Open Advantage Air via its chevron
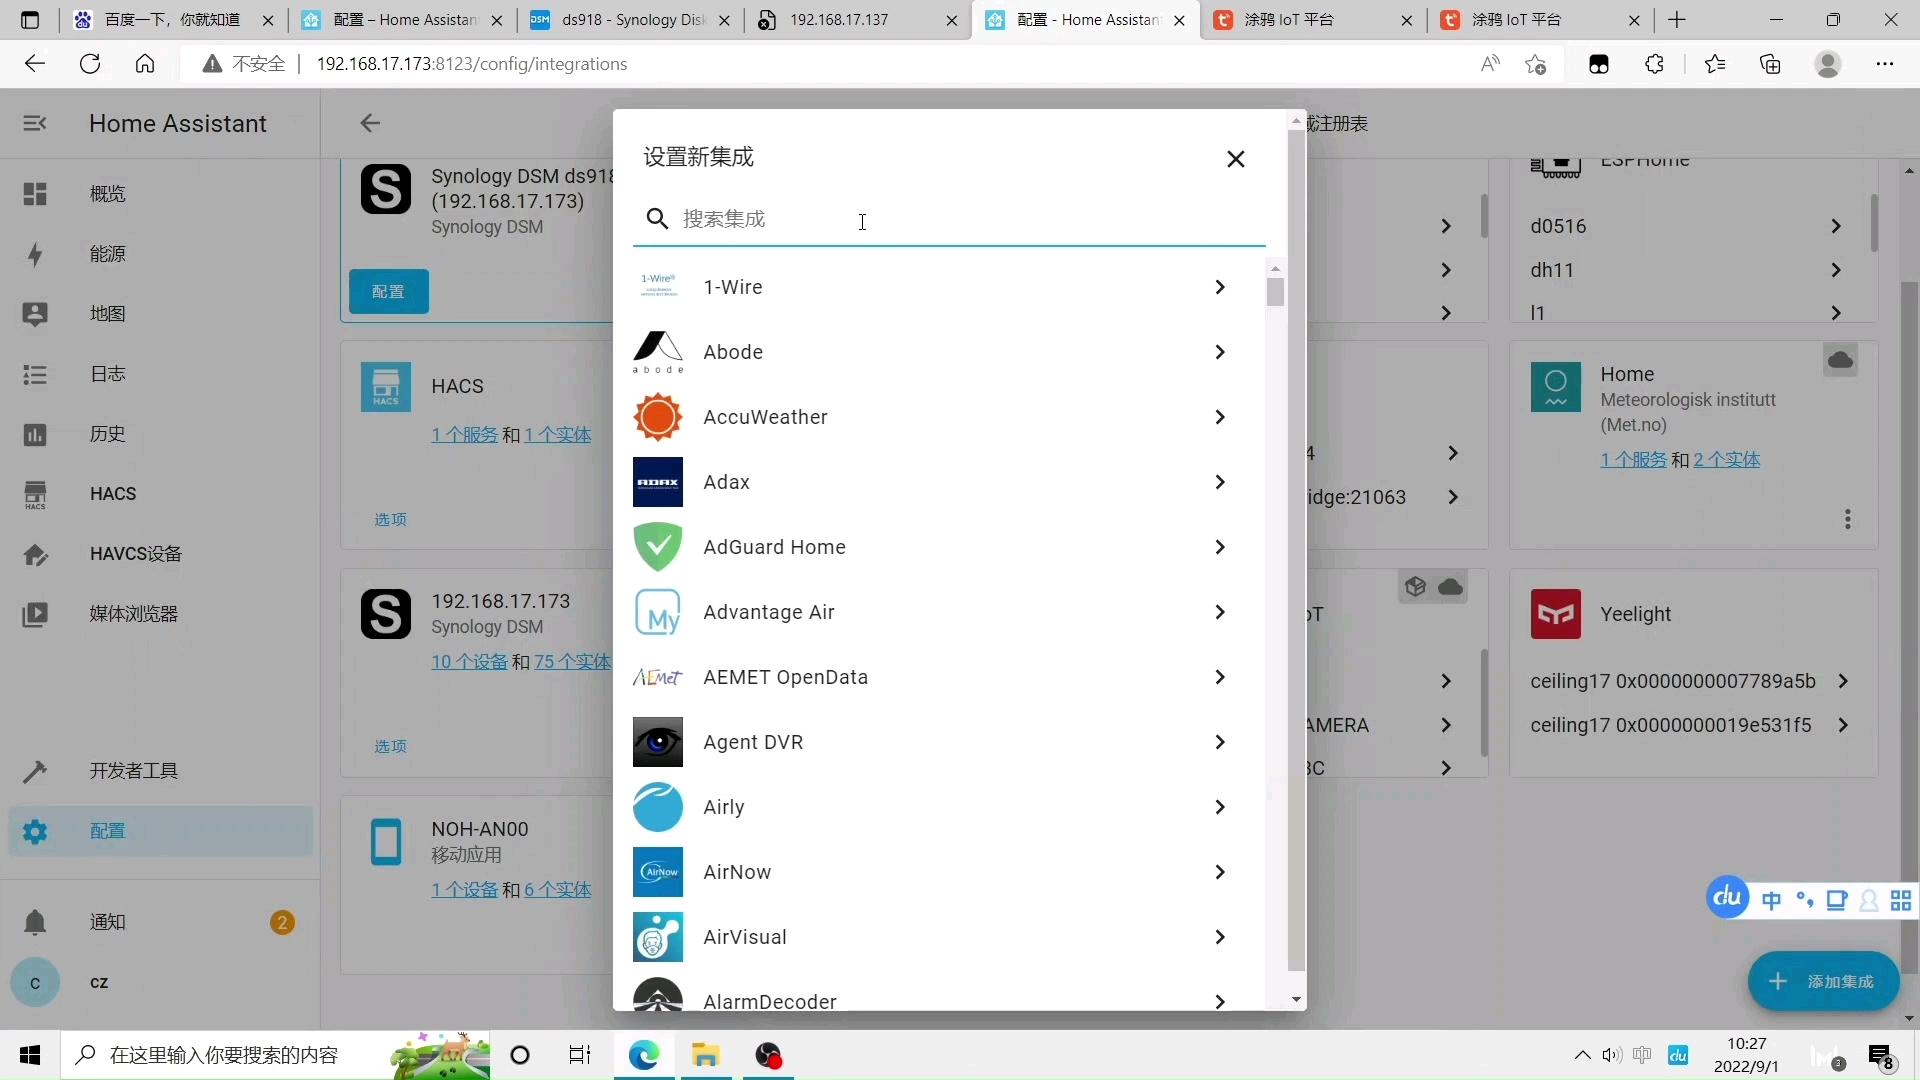This screenshot has height=1080, width=1920. 1220,612
